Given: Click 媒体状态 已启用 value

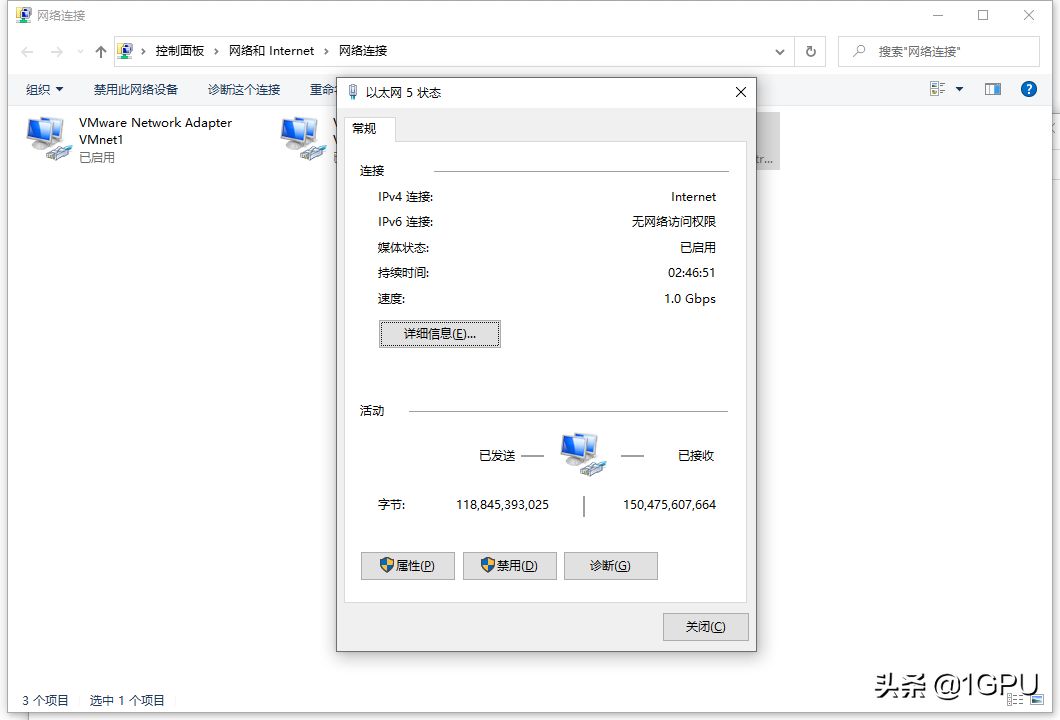Looking at the screenshot, I should coord(698,247).
